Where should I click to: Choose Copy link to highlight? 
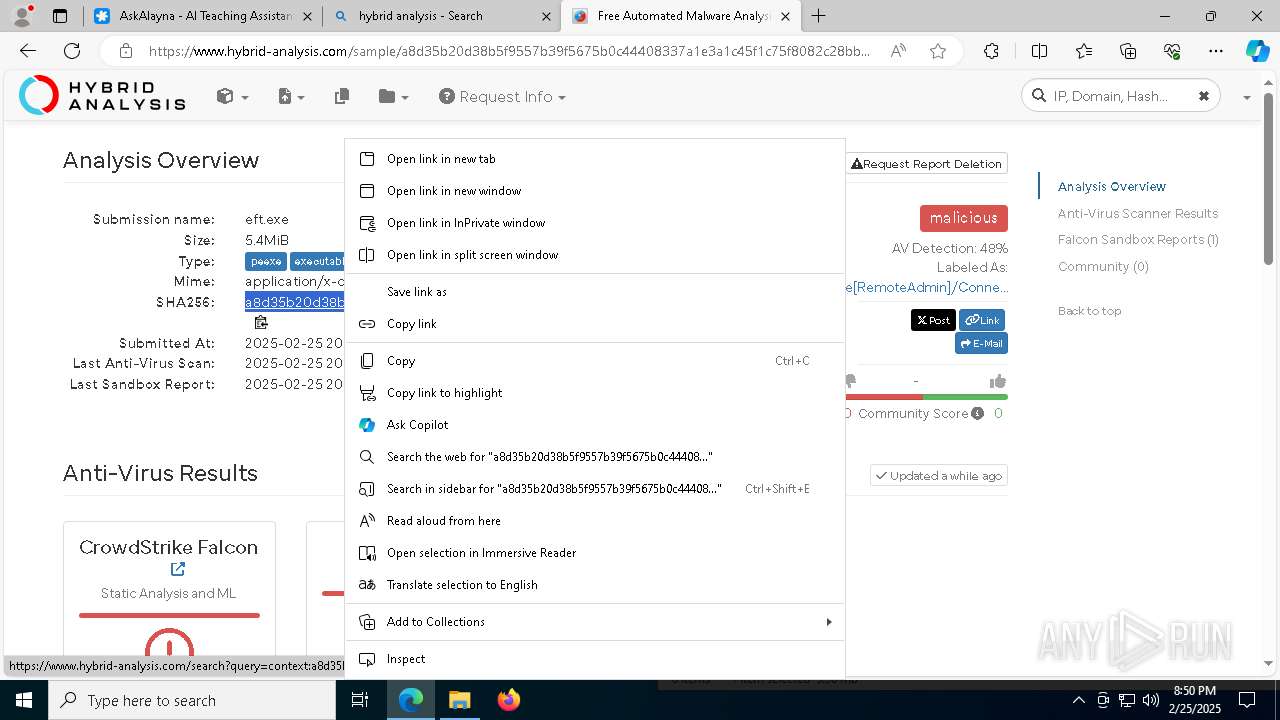click(x=595, y=393)
